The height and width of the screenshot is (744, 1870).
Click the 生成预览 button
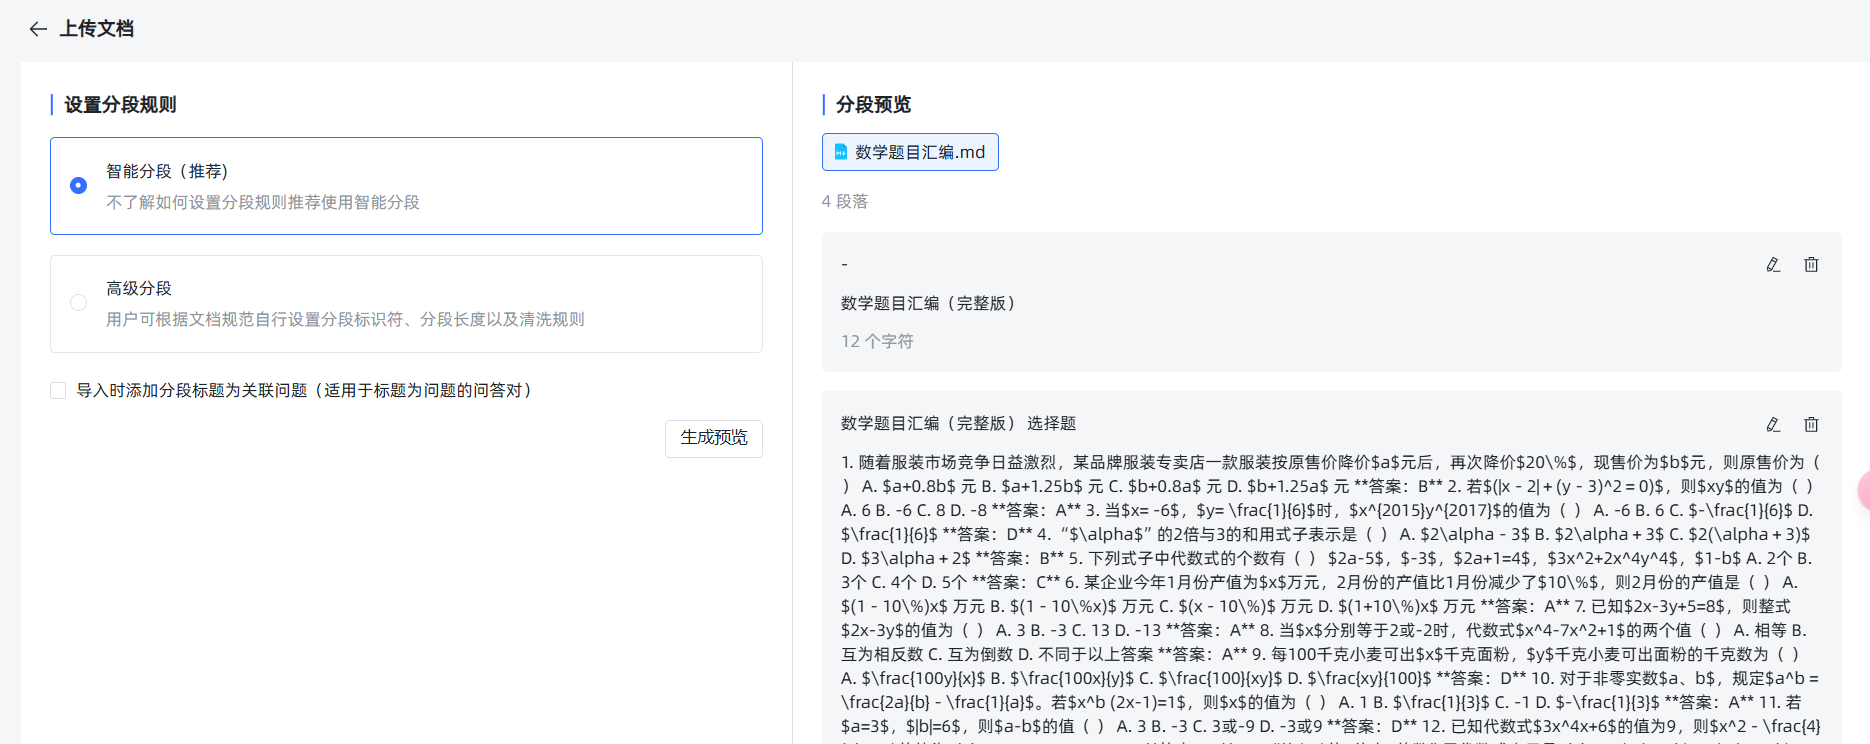point(713,438)
